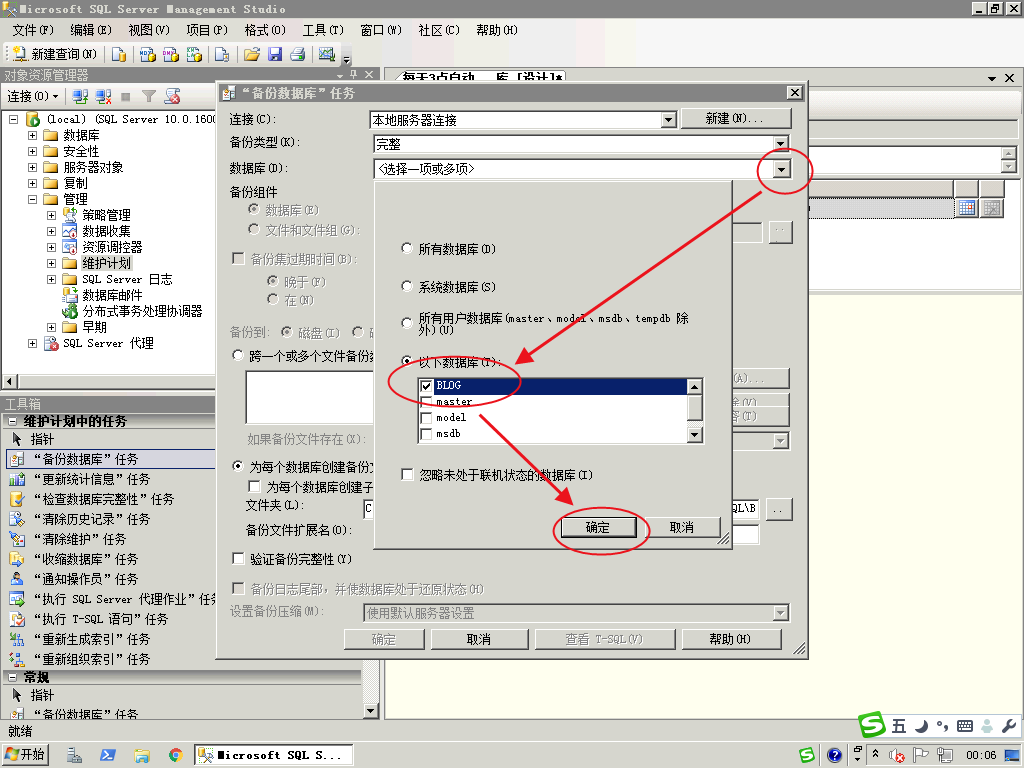The width and height of the screenshot is (1024, 768).
Task: Click the filter funnel icon in Object Explorer
Action: tap(149, 97)
